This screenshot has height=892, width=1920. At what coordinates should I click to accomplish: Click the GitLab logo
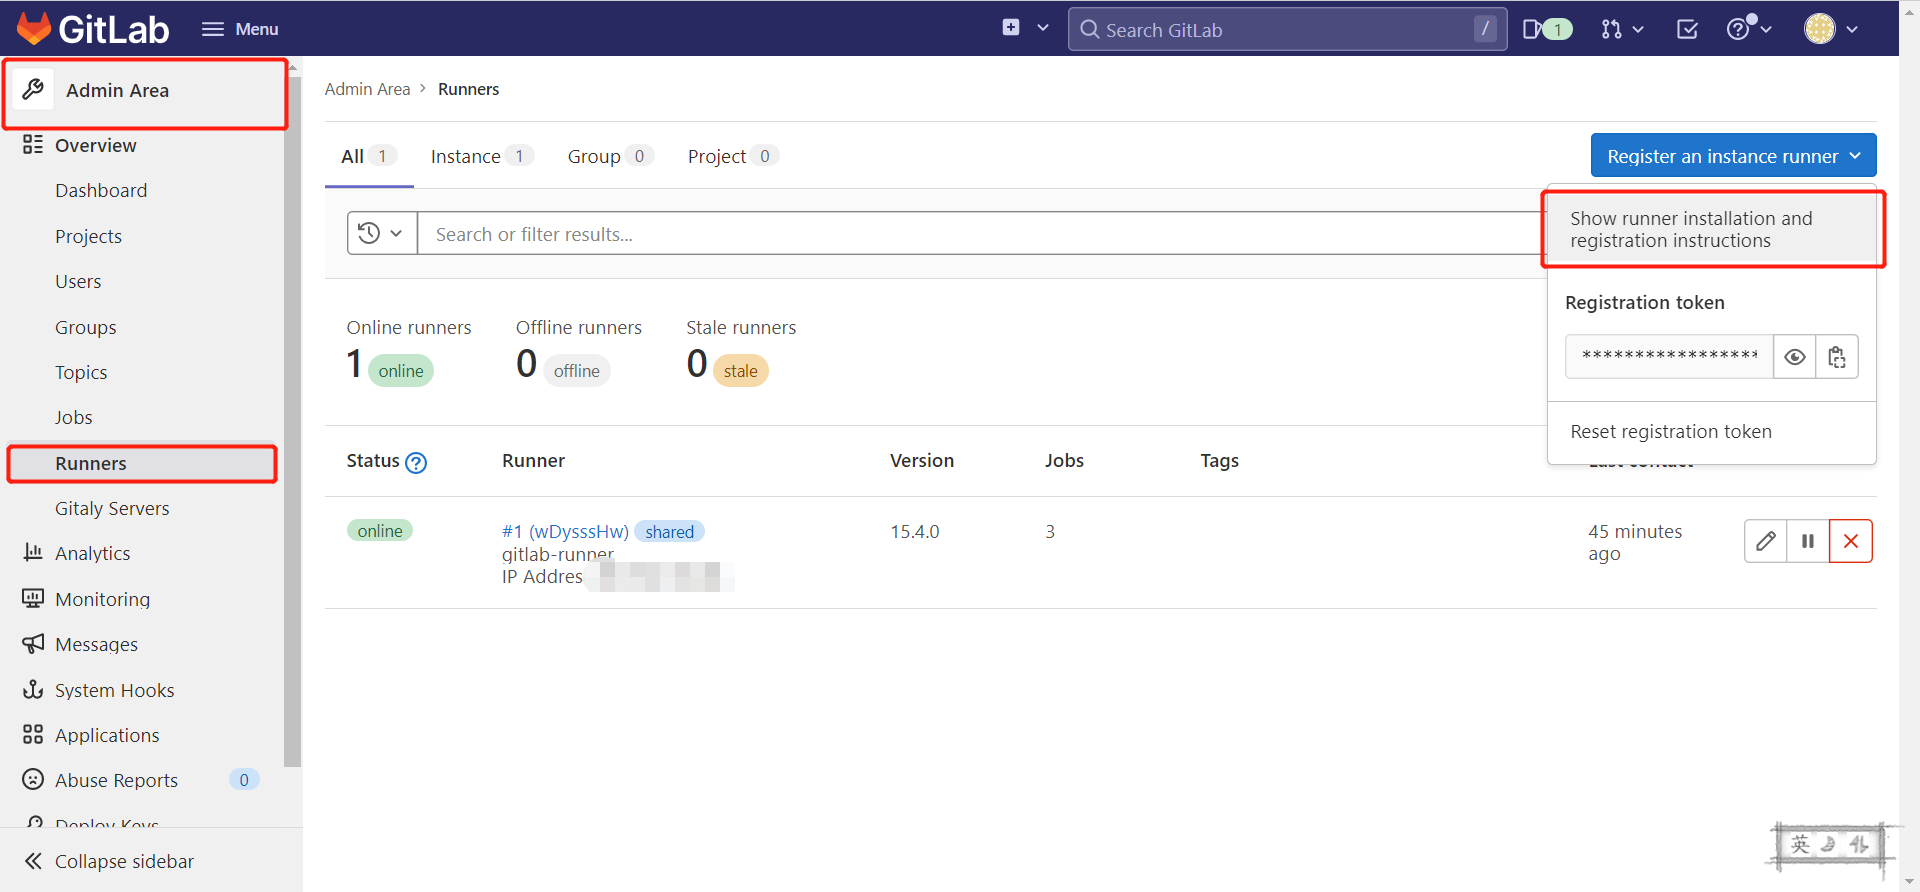coord(93,29)
